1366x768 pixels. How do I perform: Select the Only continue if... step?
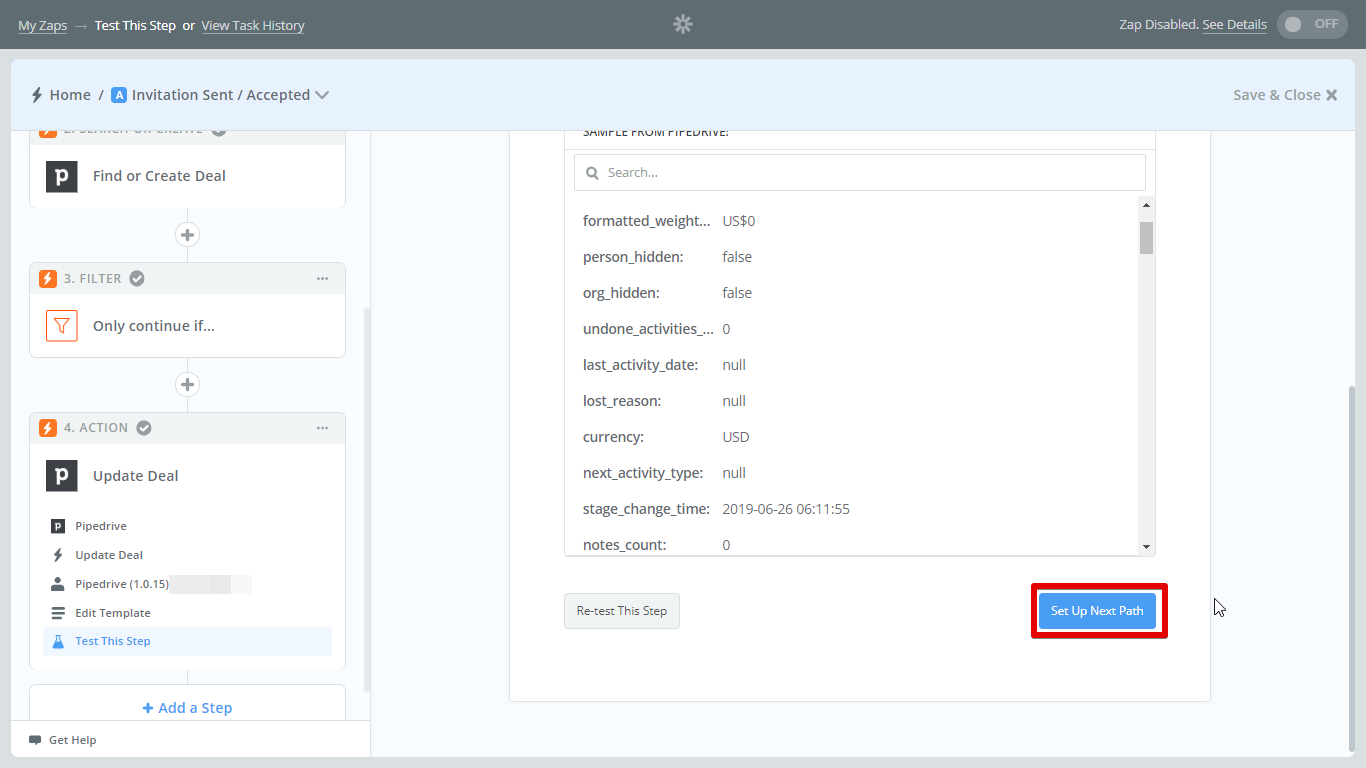click(187, 326)
